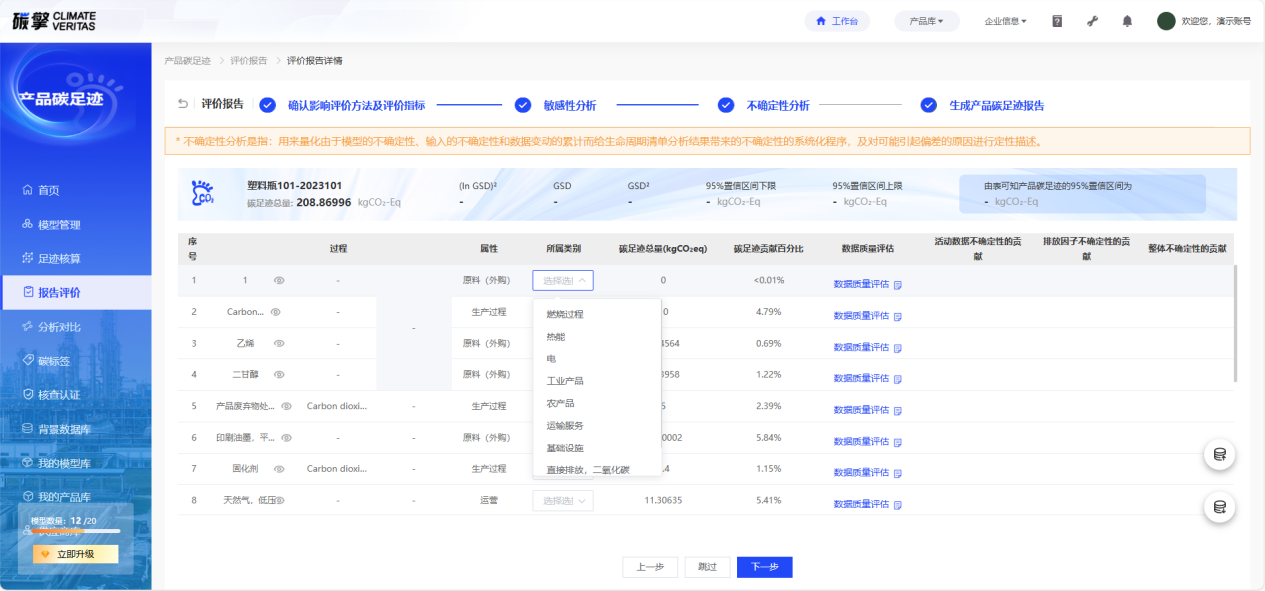Viewport: 1265px width, 591px height.
Task: Select 工业产品 from the category list
Action: click(x=565, y=381)
